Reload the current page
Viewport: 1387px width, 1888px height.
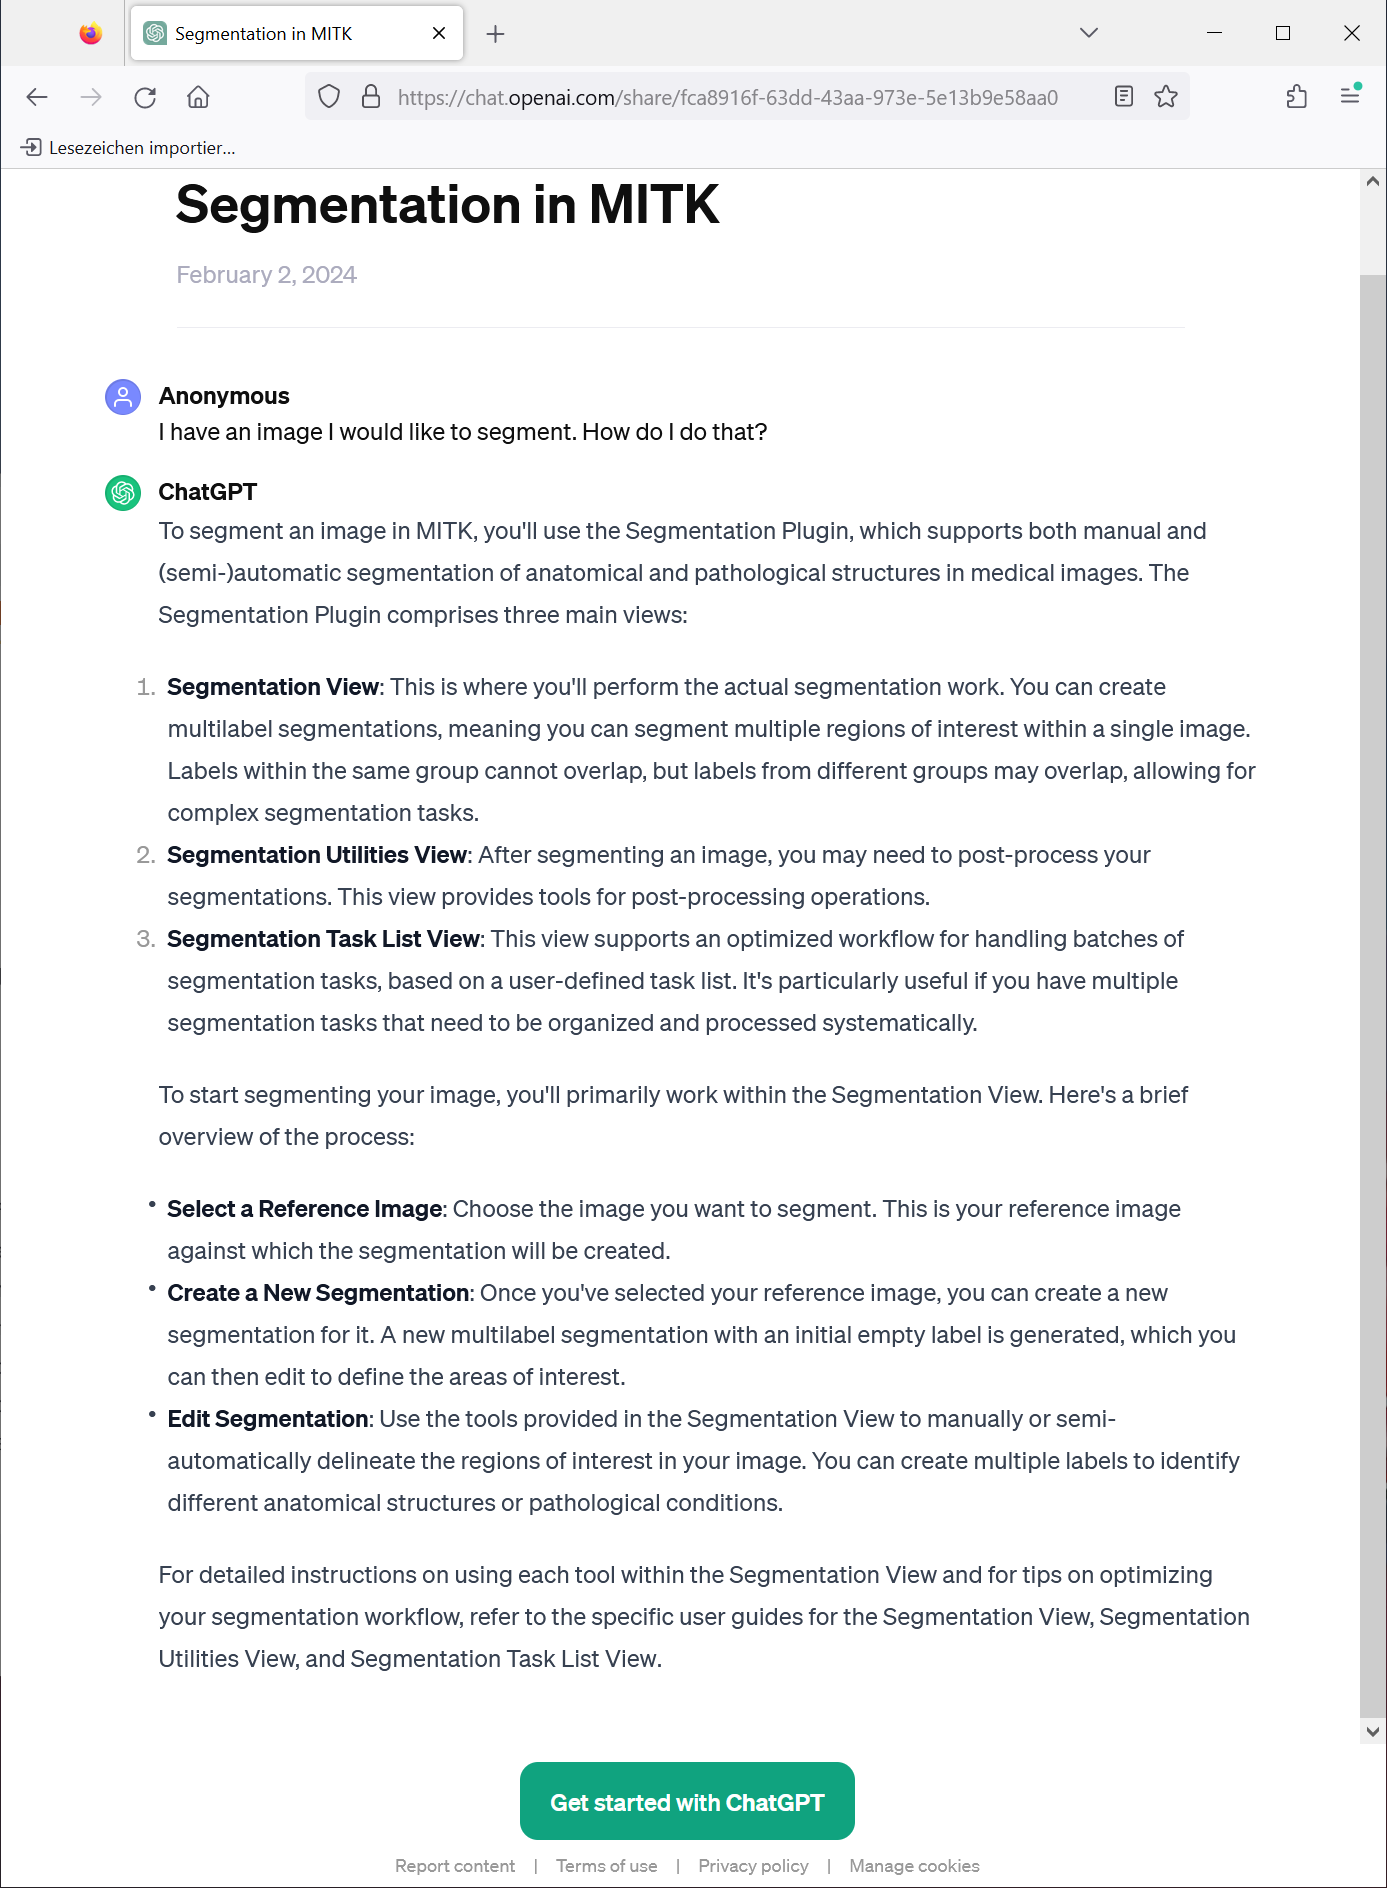(x=145, y=97)
